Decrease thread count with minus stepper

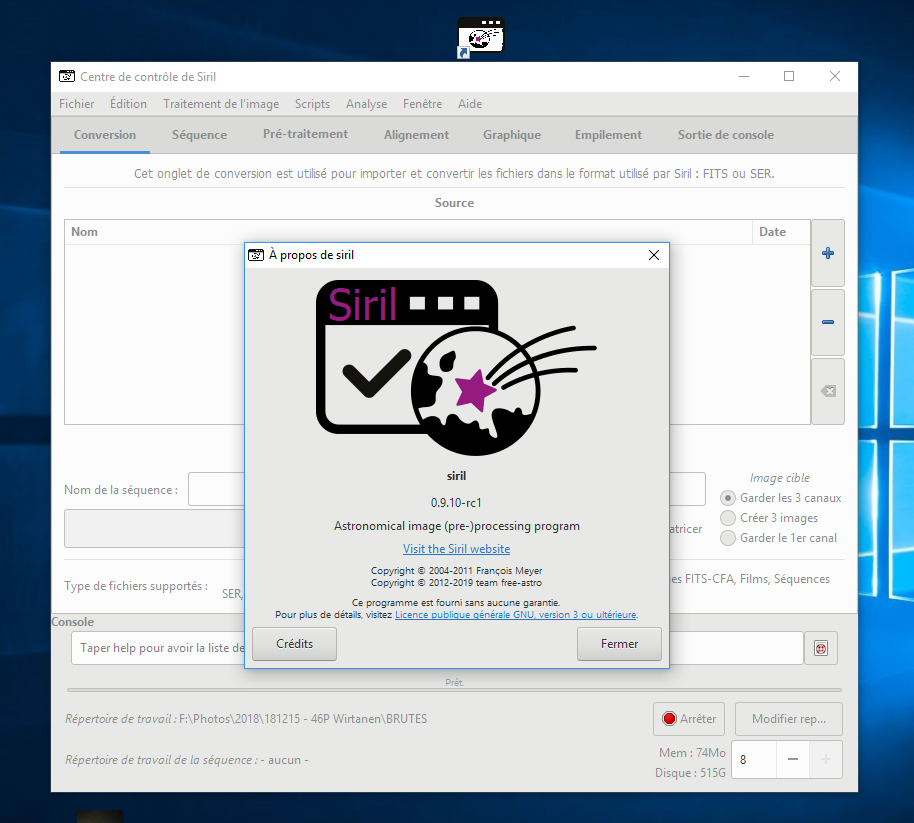(793, 759)
